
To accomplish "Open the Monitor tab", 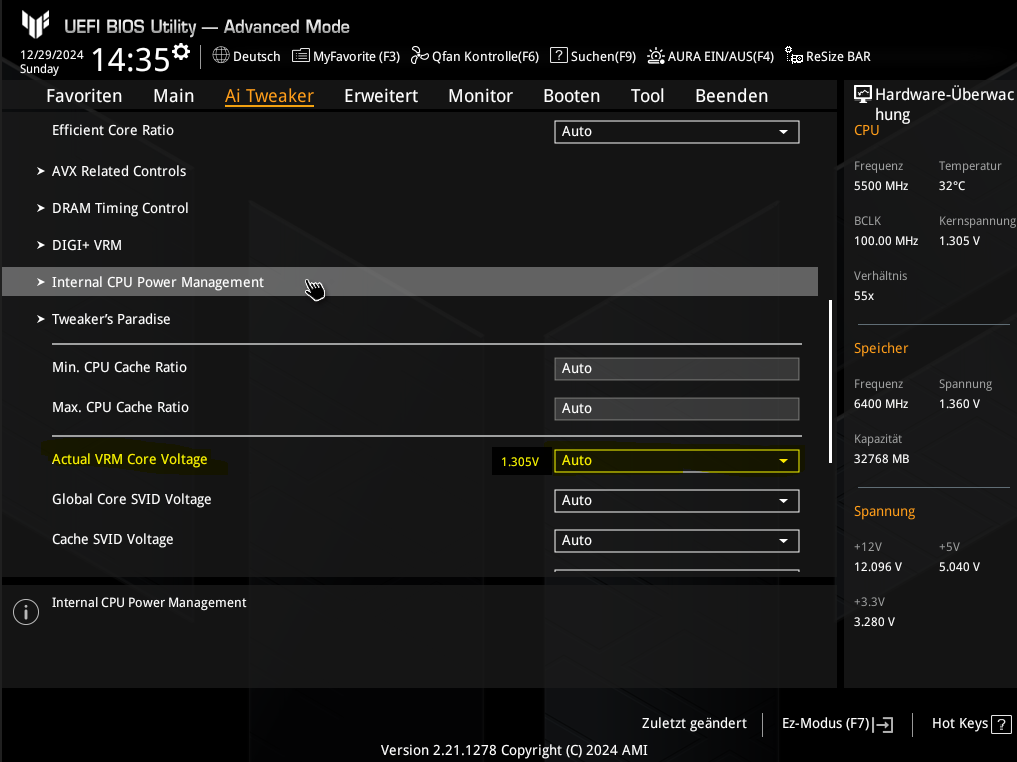I will 481,96.
